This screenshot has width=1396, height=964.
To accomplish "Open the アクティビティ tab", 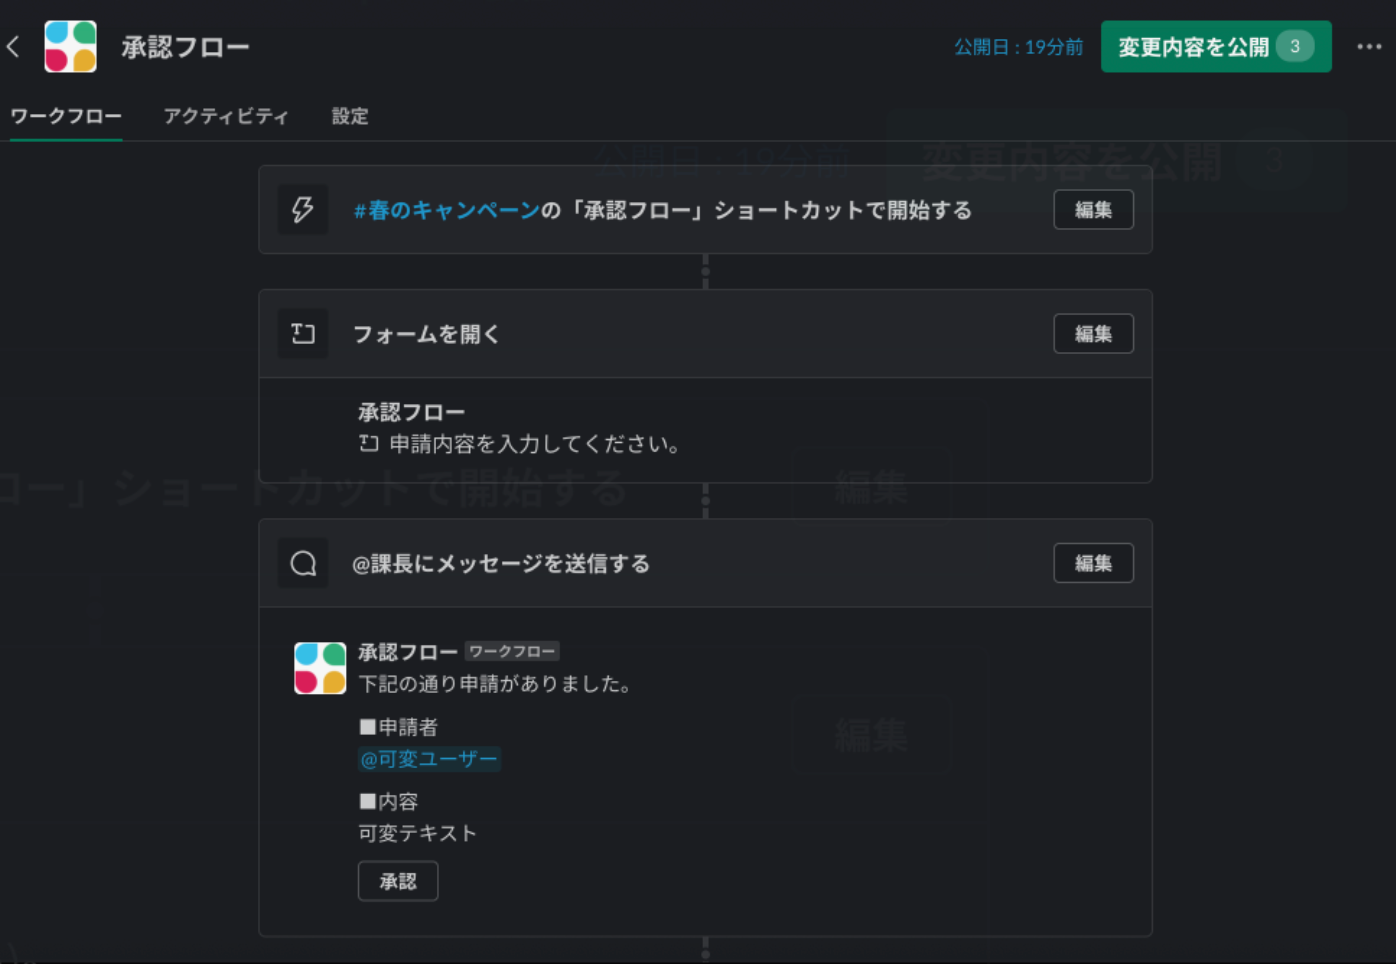I will click(226, 117).
